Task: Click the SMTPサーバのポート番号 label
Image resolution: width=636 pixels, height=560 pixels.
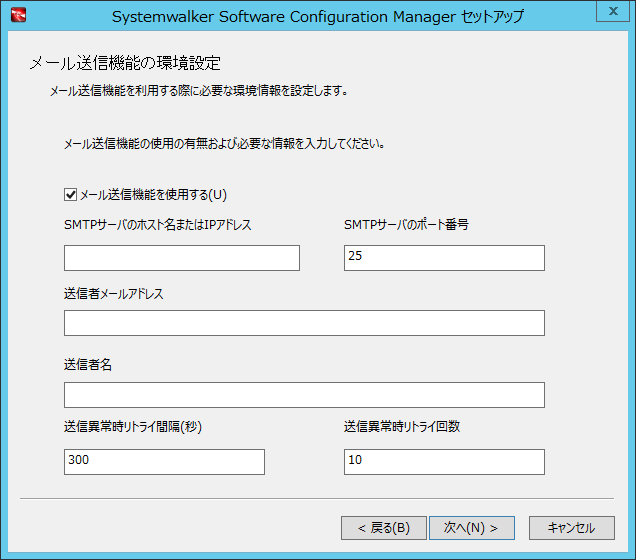Action: [406, 224]
